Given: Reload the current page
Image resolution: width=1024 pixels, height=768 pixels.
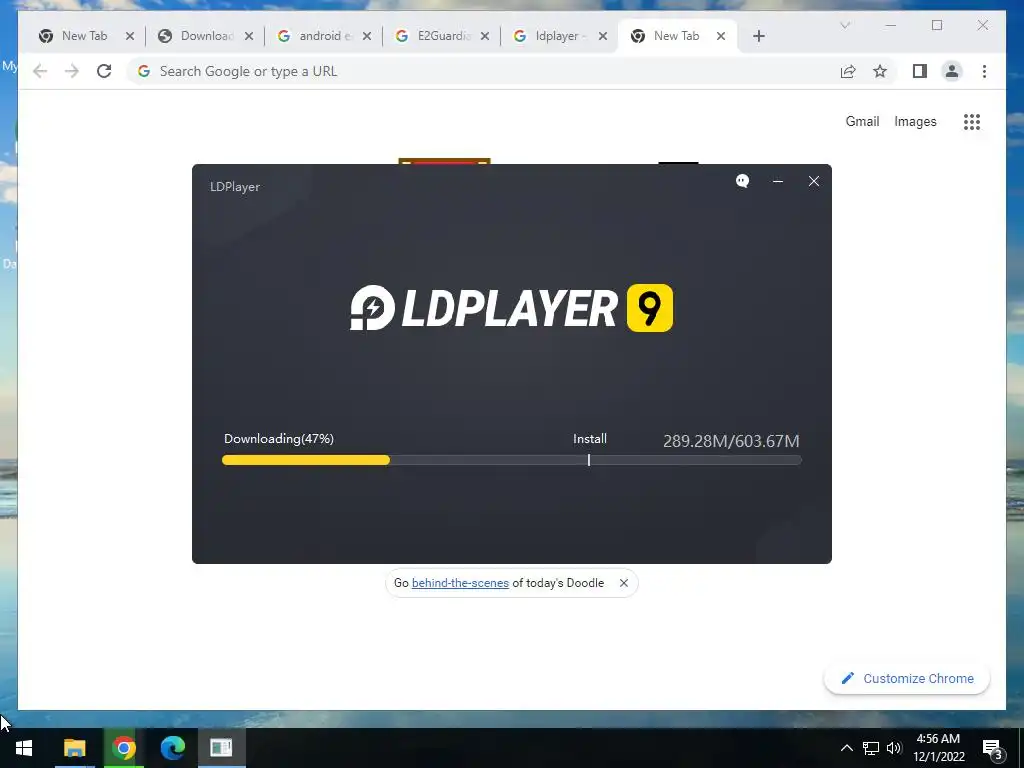Looking at the screenshot, I should (104, 71).
